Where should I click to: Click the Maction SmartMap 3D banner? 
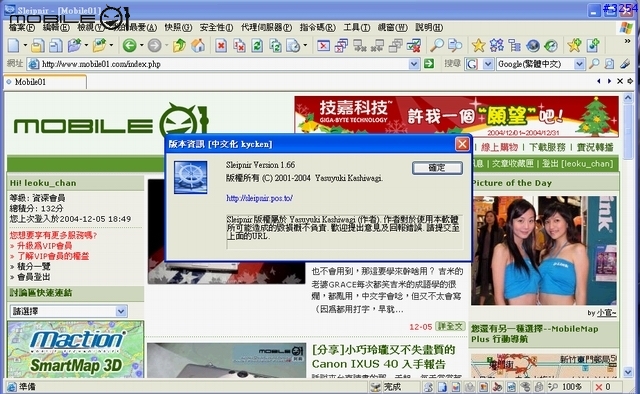pyautogui.click(x=76, y=349)
